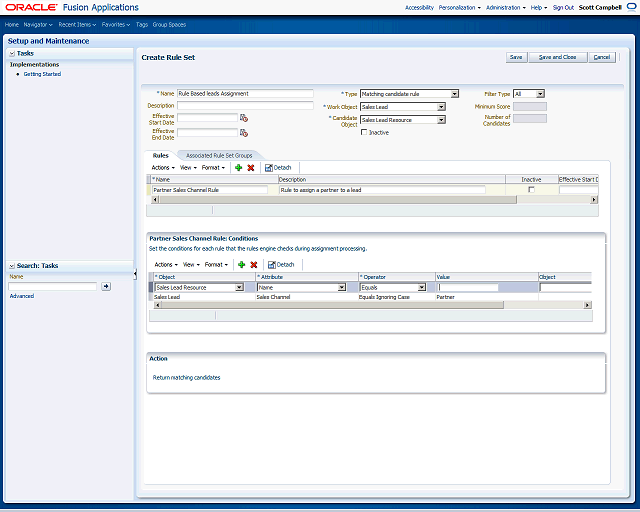Add a new condition with green plus
The width and height of the screenshot is (640, 512).
242,265
